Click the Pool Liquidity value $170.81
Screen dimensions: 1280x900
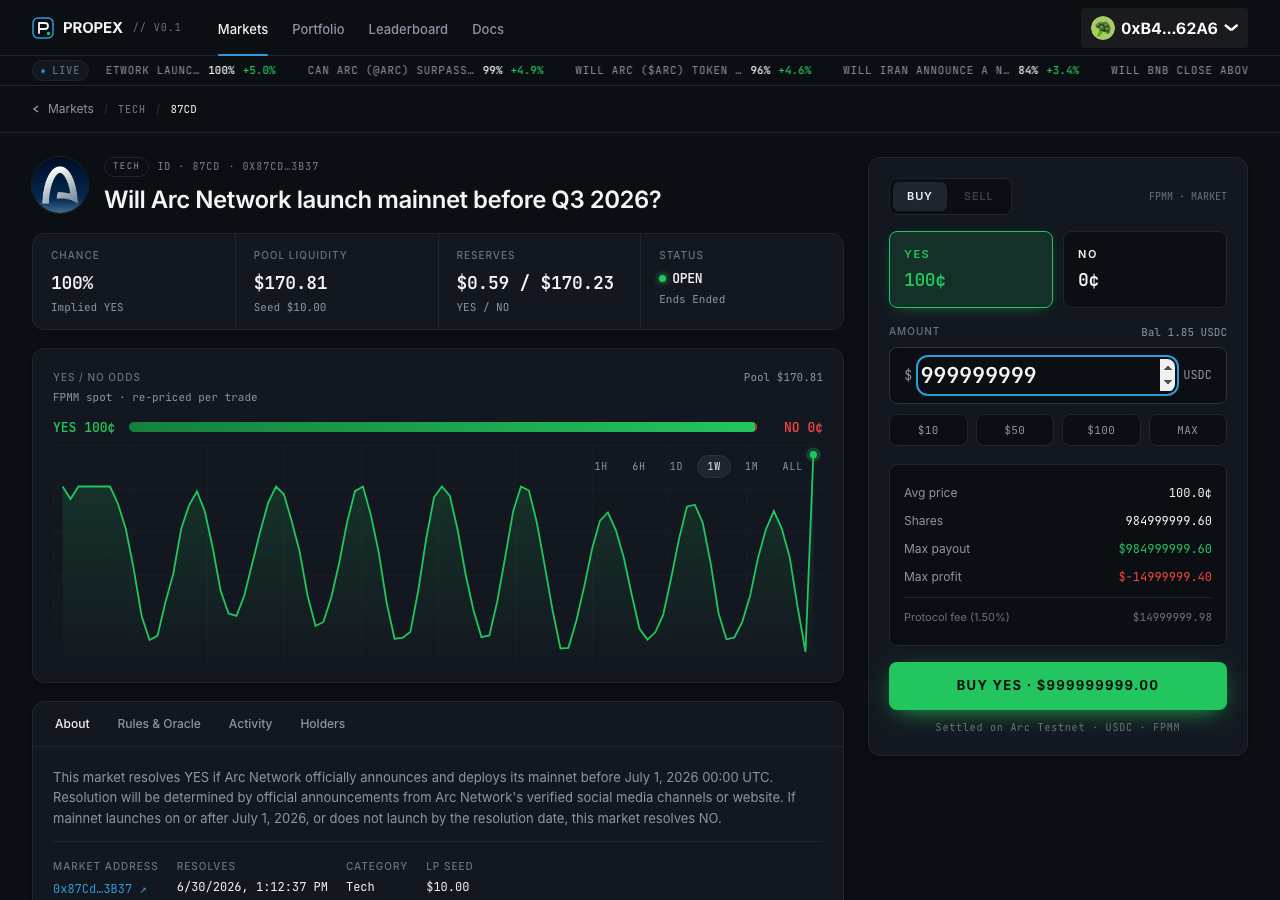pyautogui.click(x=291, y=283)
